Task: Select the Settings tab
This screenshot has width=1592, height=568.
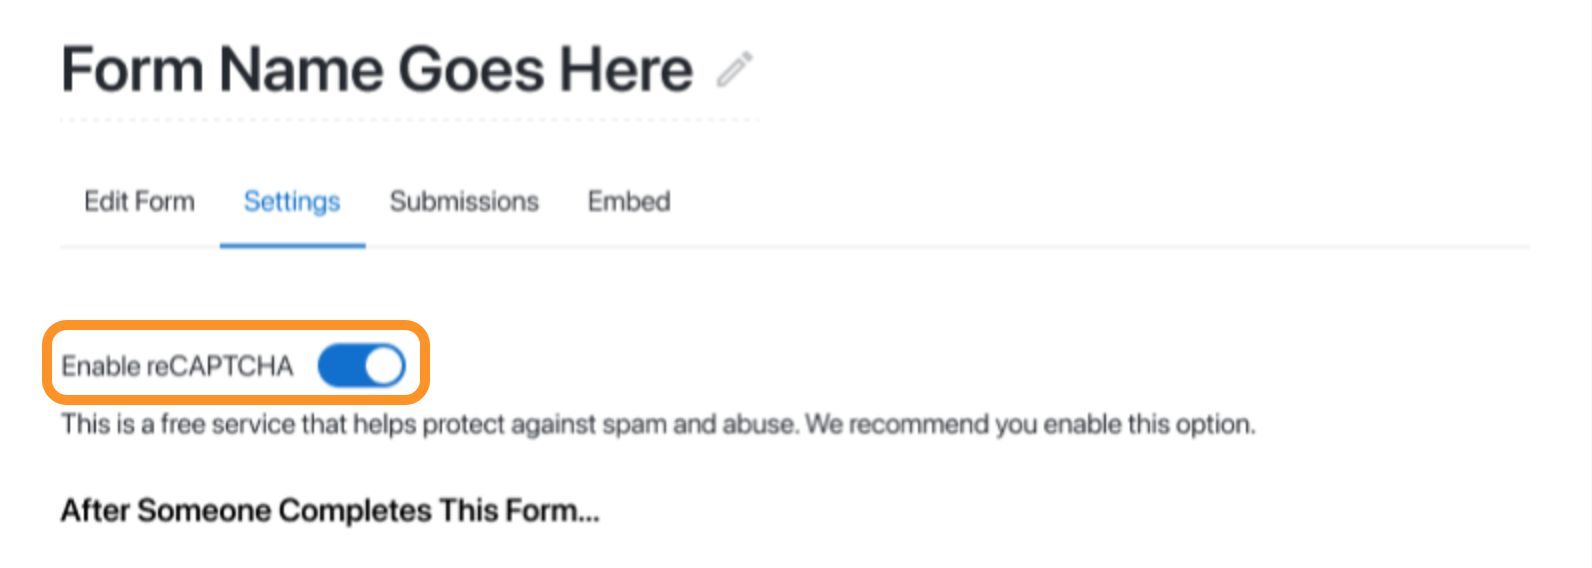Action: (x=292, y=202)
